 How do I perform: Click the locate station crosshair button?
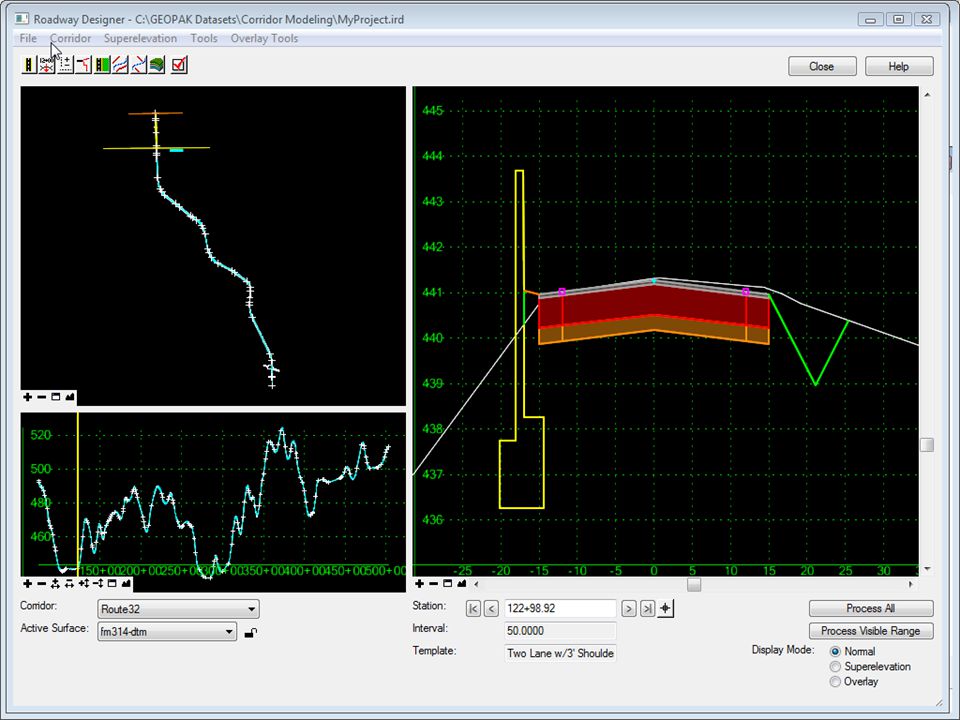(666, 609)
